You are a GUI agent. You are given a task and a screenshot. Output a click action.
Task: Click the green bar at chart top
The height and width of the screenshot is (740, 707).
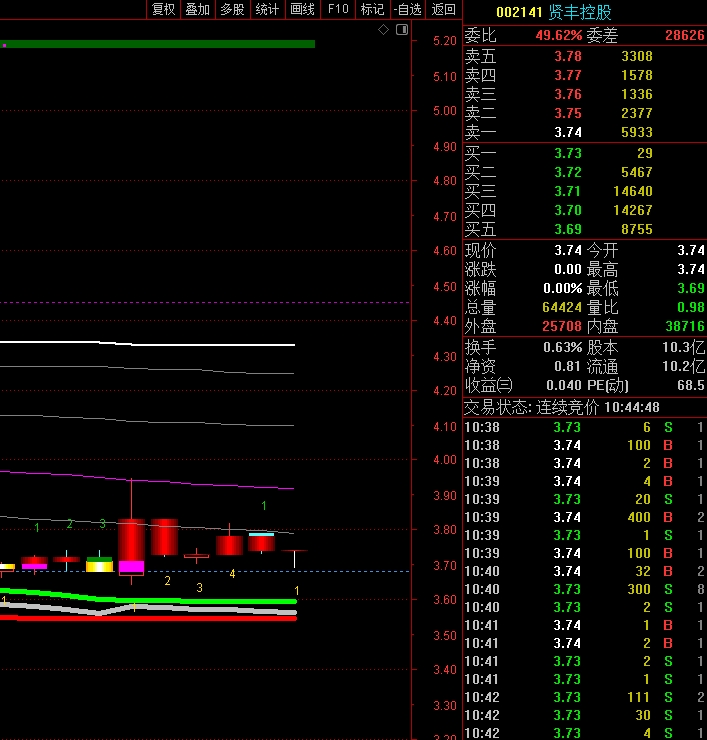click(x=158, y=44)
